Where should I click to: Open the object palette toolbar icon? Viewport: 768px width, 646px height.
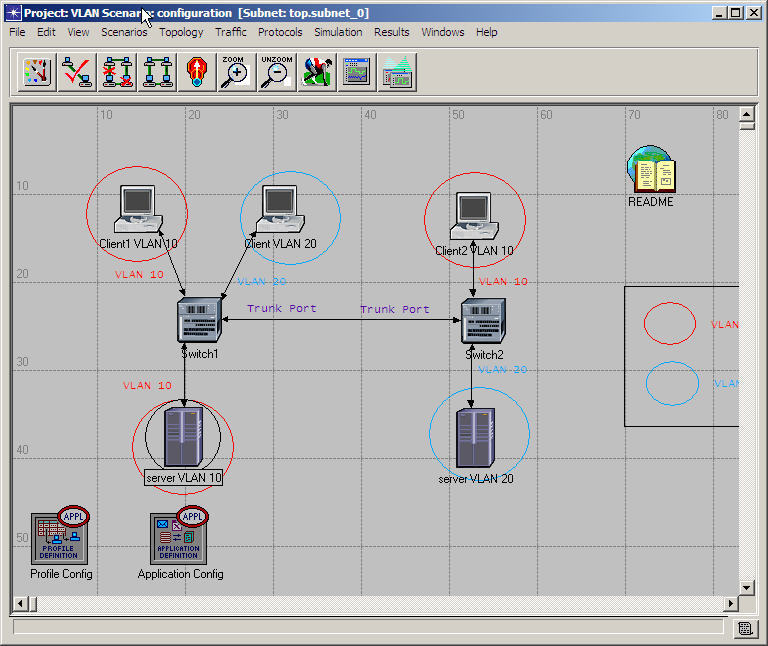coord(37,72)
